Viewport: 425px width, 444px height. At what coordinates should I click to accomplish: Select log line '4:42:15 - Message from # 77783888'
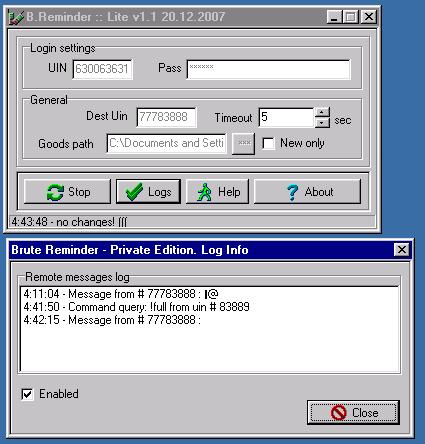[112, 320]
